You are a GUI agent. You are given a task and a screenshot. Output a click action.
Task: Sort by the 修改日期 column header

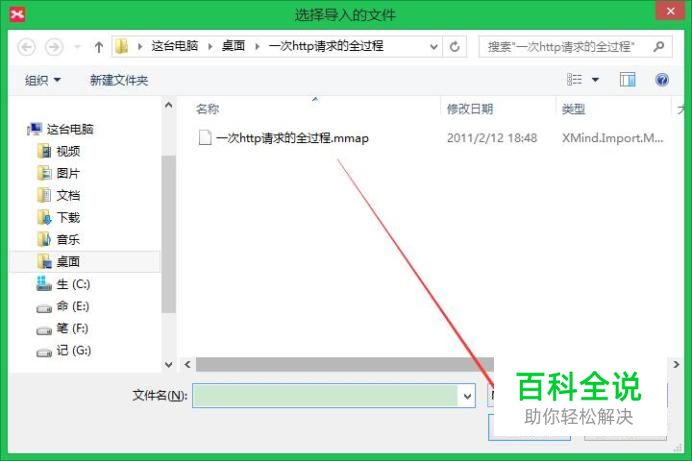(470, 109)
